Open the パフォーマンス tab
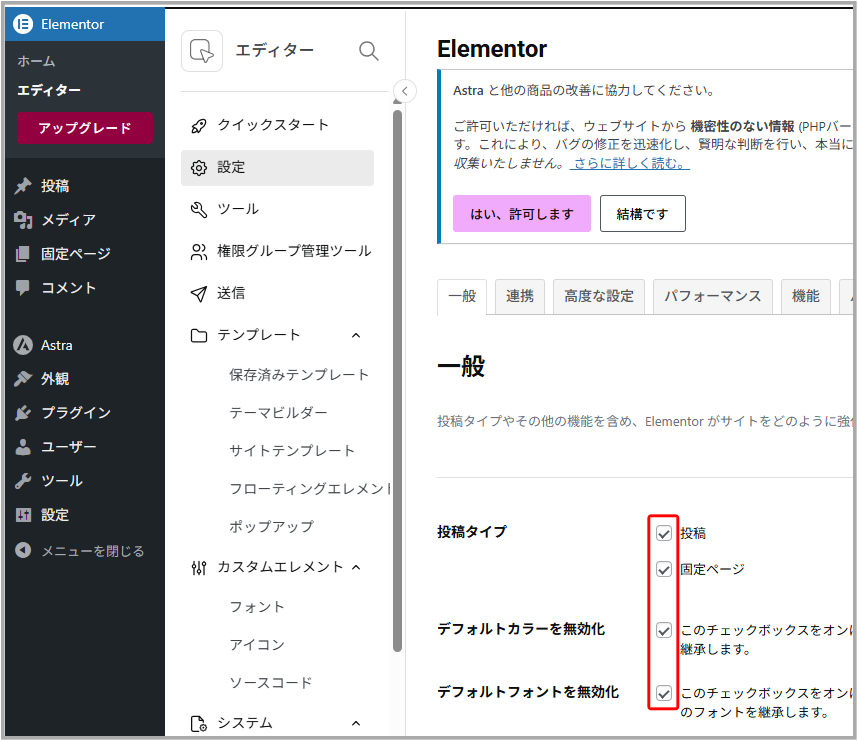The width and height of the screenshot is (858, 741). (712, 296)
